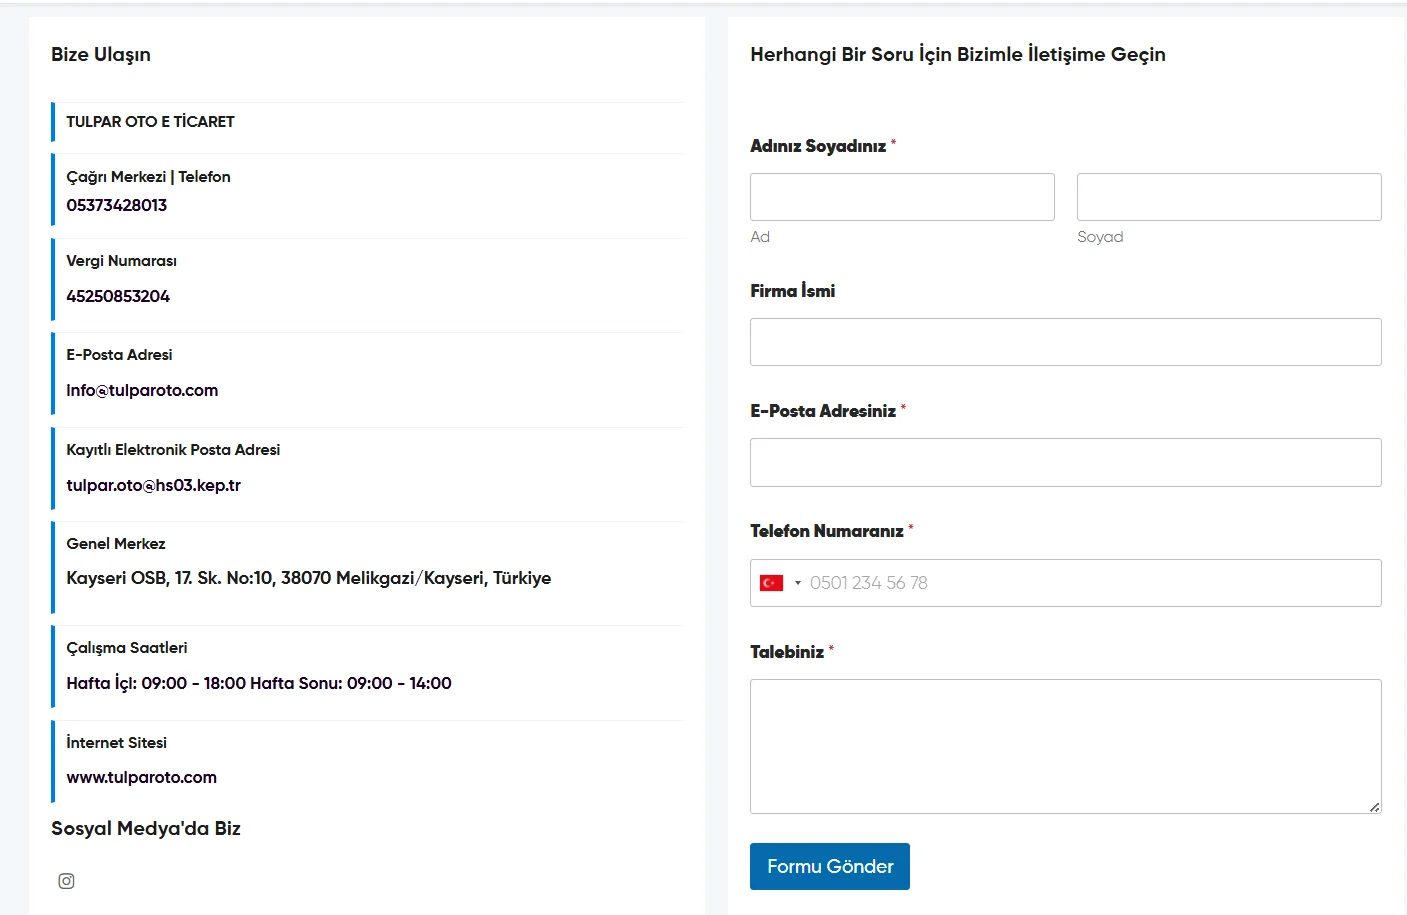This screenshot has width=1407, height=915.
Task: Open the Instagram social media icon
Action: click(x=66, y=881)
